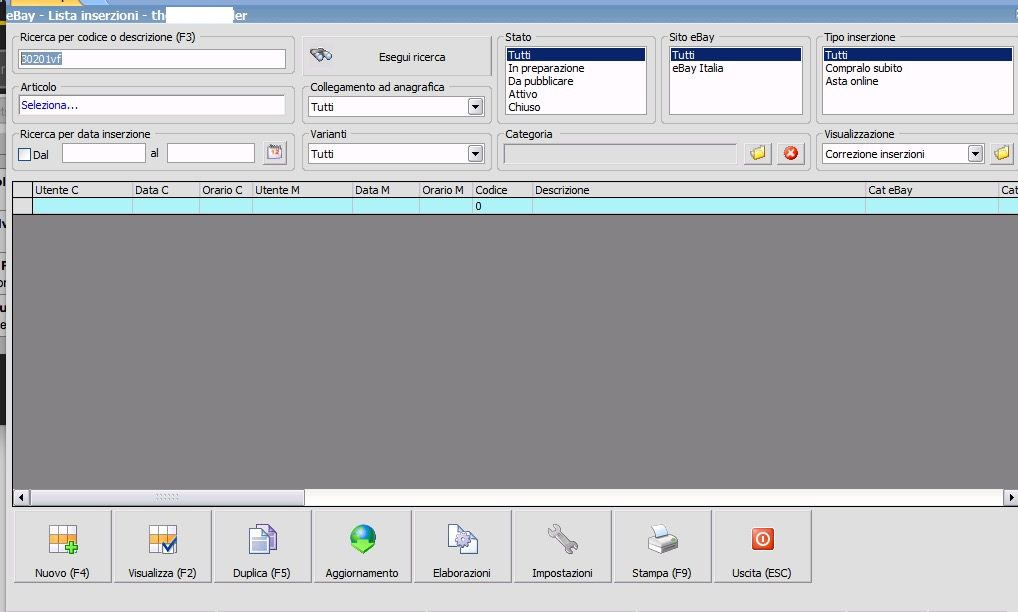
Task: Click Esegui ricerca button
Action: click(397, 56)
